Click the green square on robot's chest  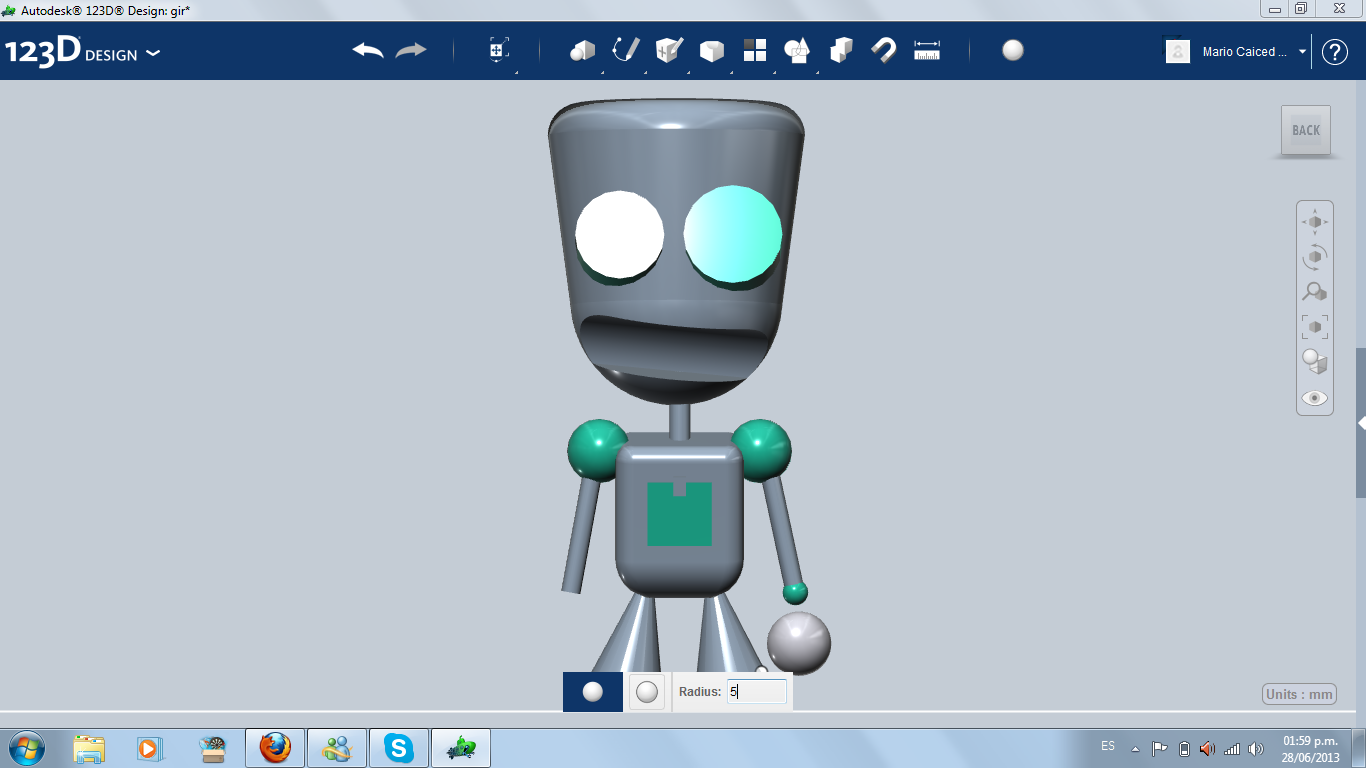pyautogui.click(x=680, y=514)
